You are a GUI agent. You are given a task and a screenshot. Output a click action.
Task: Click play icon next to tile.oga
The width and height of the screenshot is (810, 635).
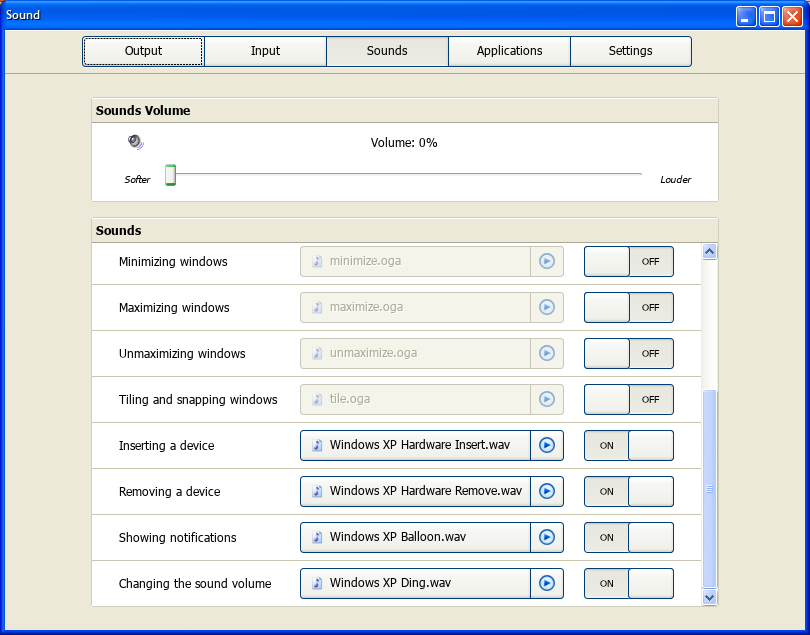547,399
